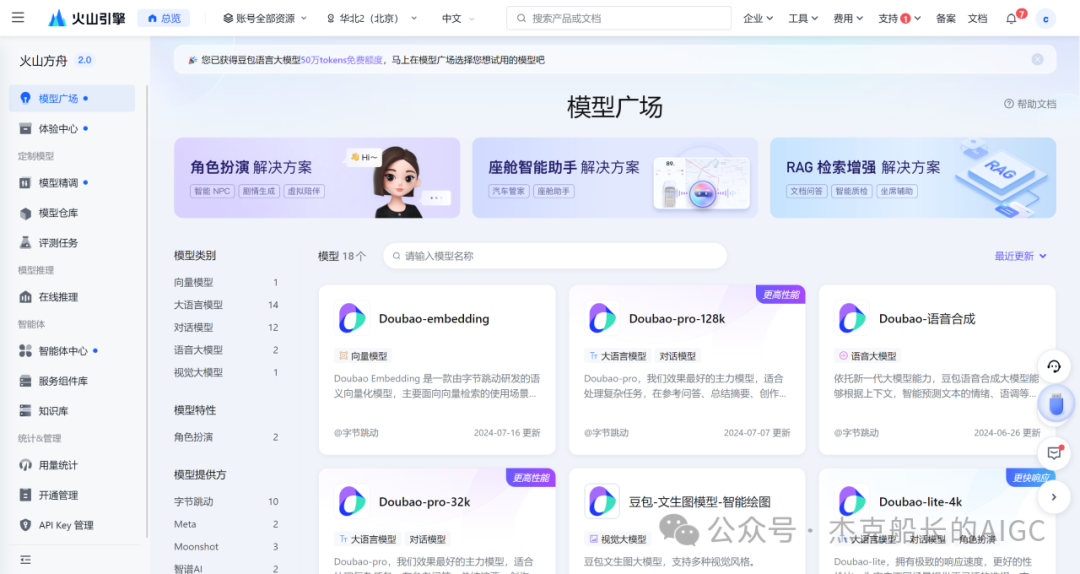1080x574 pixels.
Task: Click the Volcano Engine logo
Action: 87,18
